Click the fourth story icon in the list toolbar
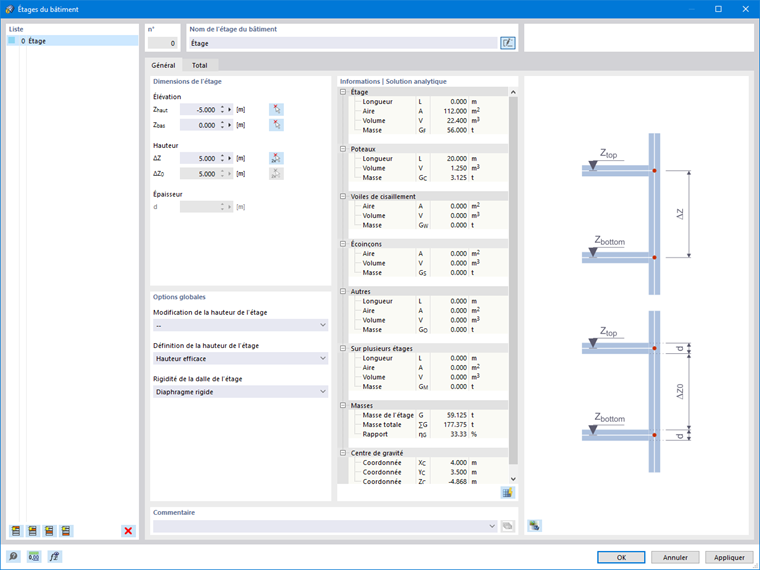Viewport: 760px width, 570px height. coord(65,531)
